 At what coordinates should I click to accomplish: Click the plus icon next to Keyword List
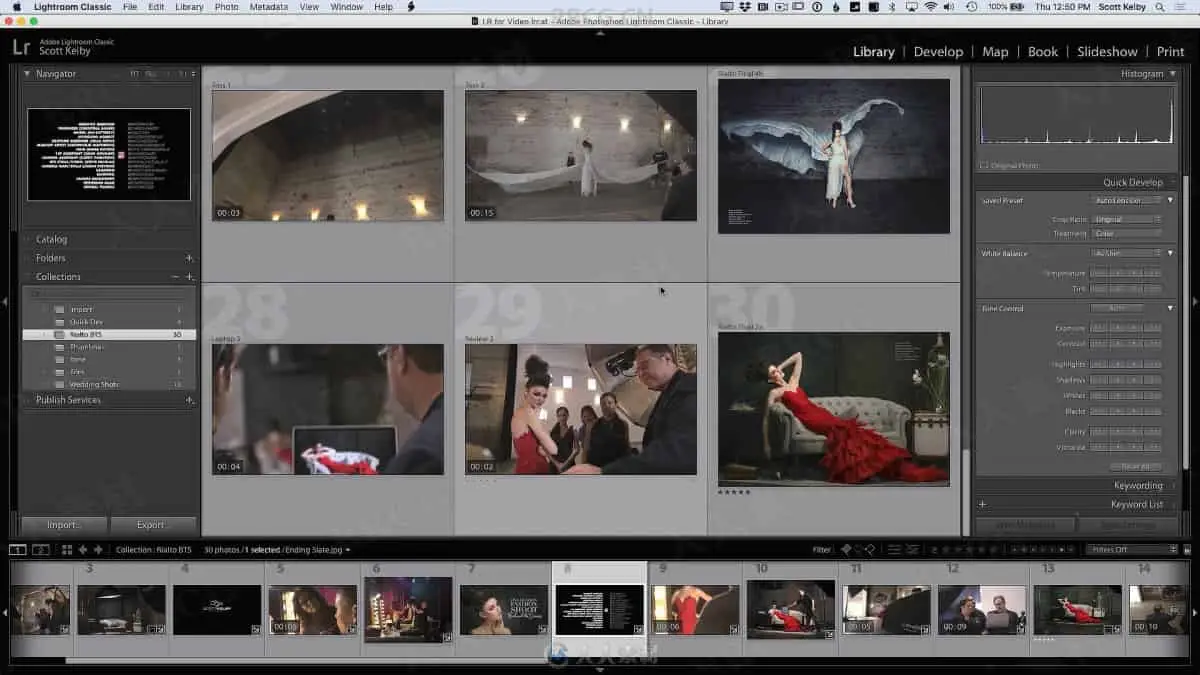(982, 505)
